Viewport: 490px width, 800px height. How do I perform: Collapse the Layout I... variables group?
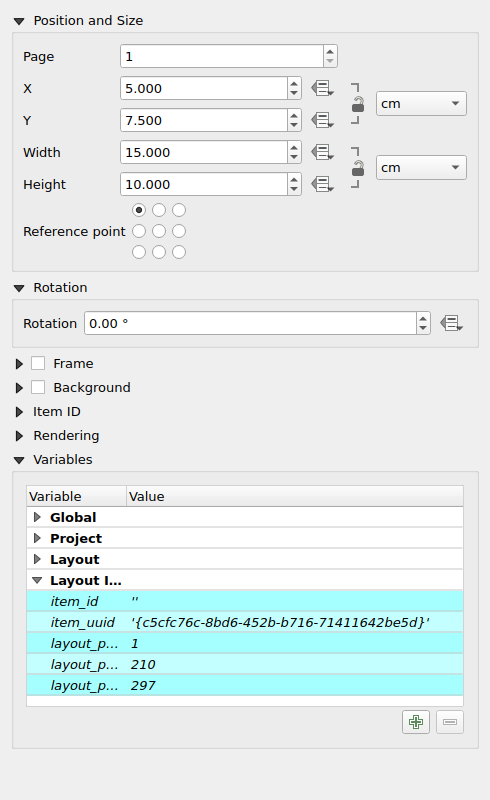37,581
